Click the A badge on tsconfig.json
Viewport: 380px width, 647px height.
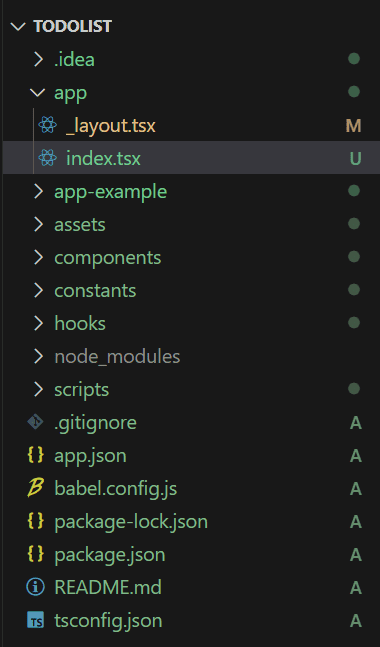(355, 621)
